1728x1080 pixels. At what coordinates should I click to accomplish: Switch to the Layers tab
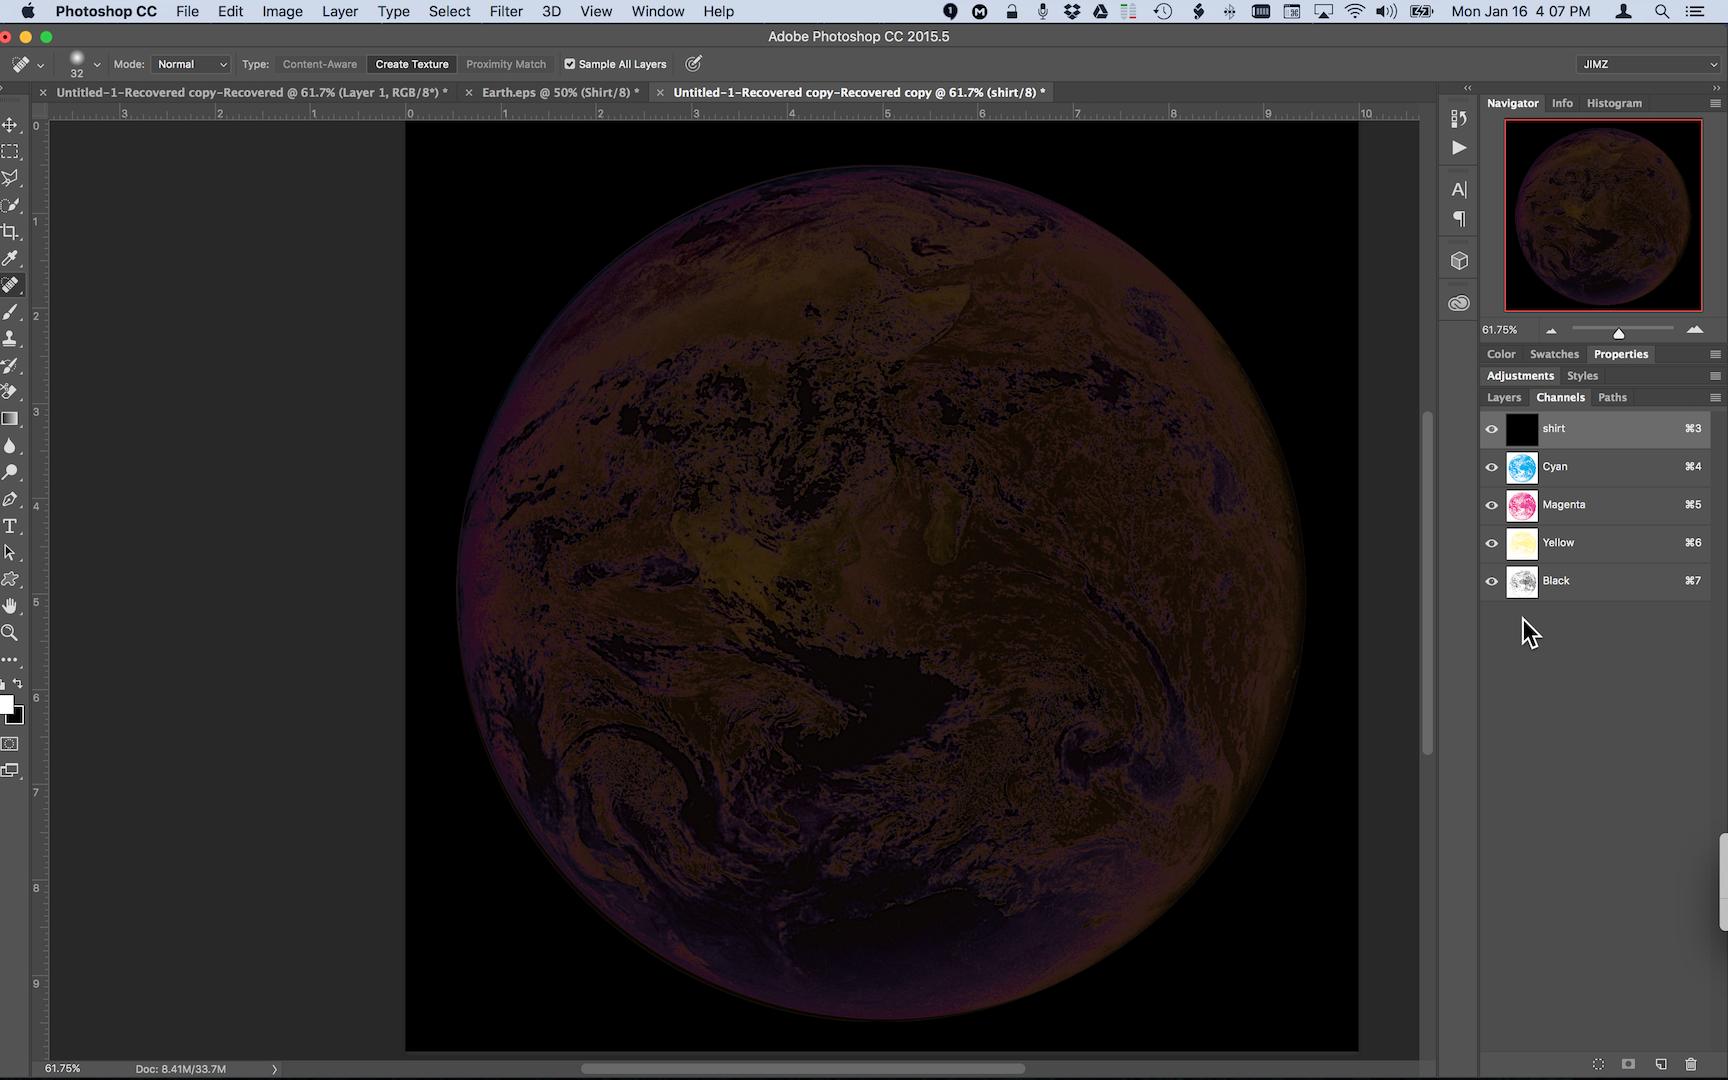tap(1503, 398)
